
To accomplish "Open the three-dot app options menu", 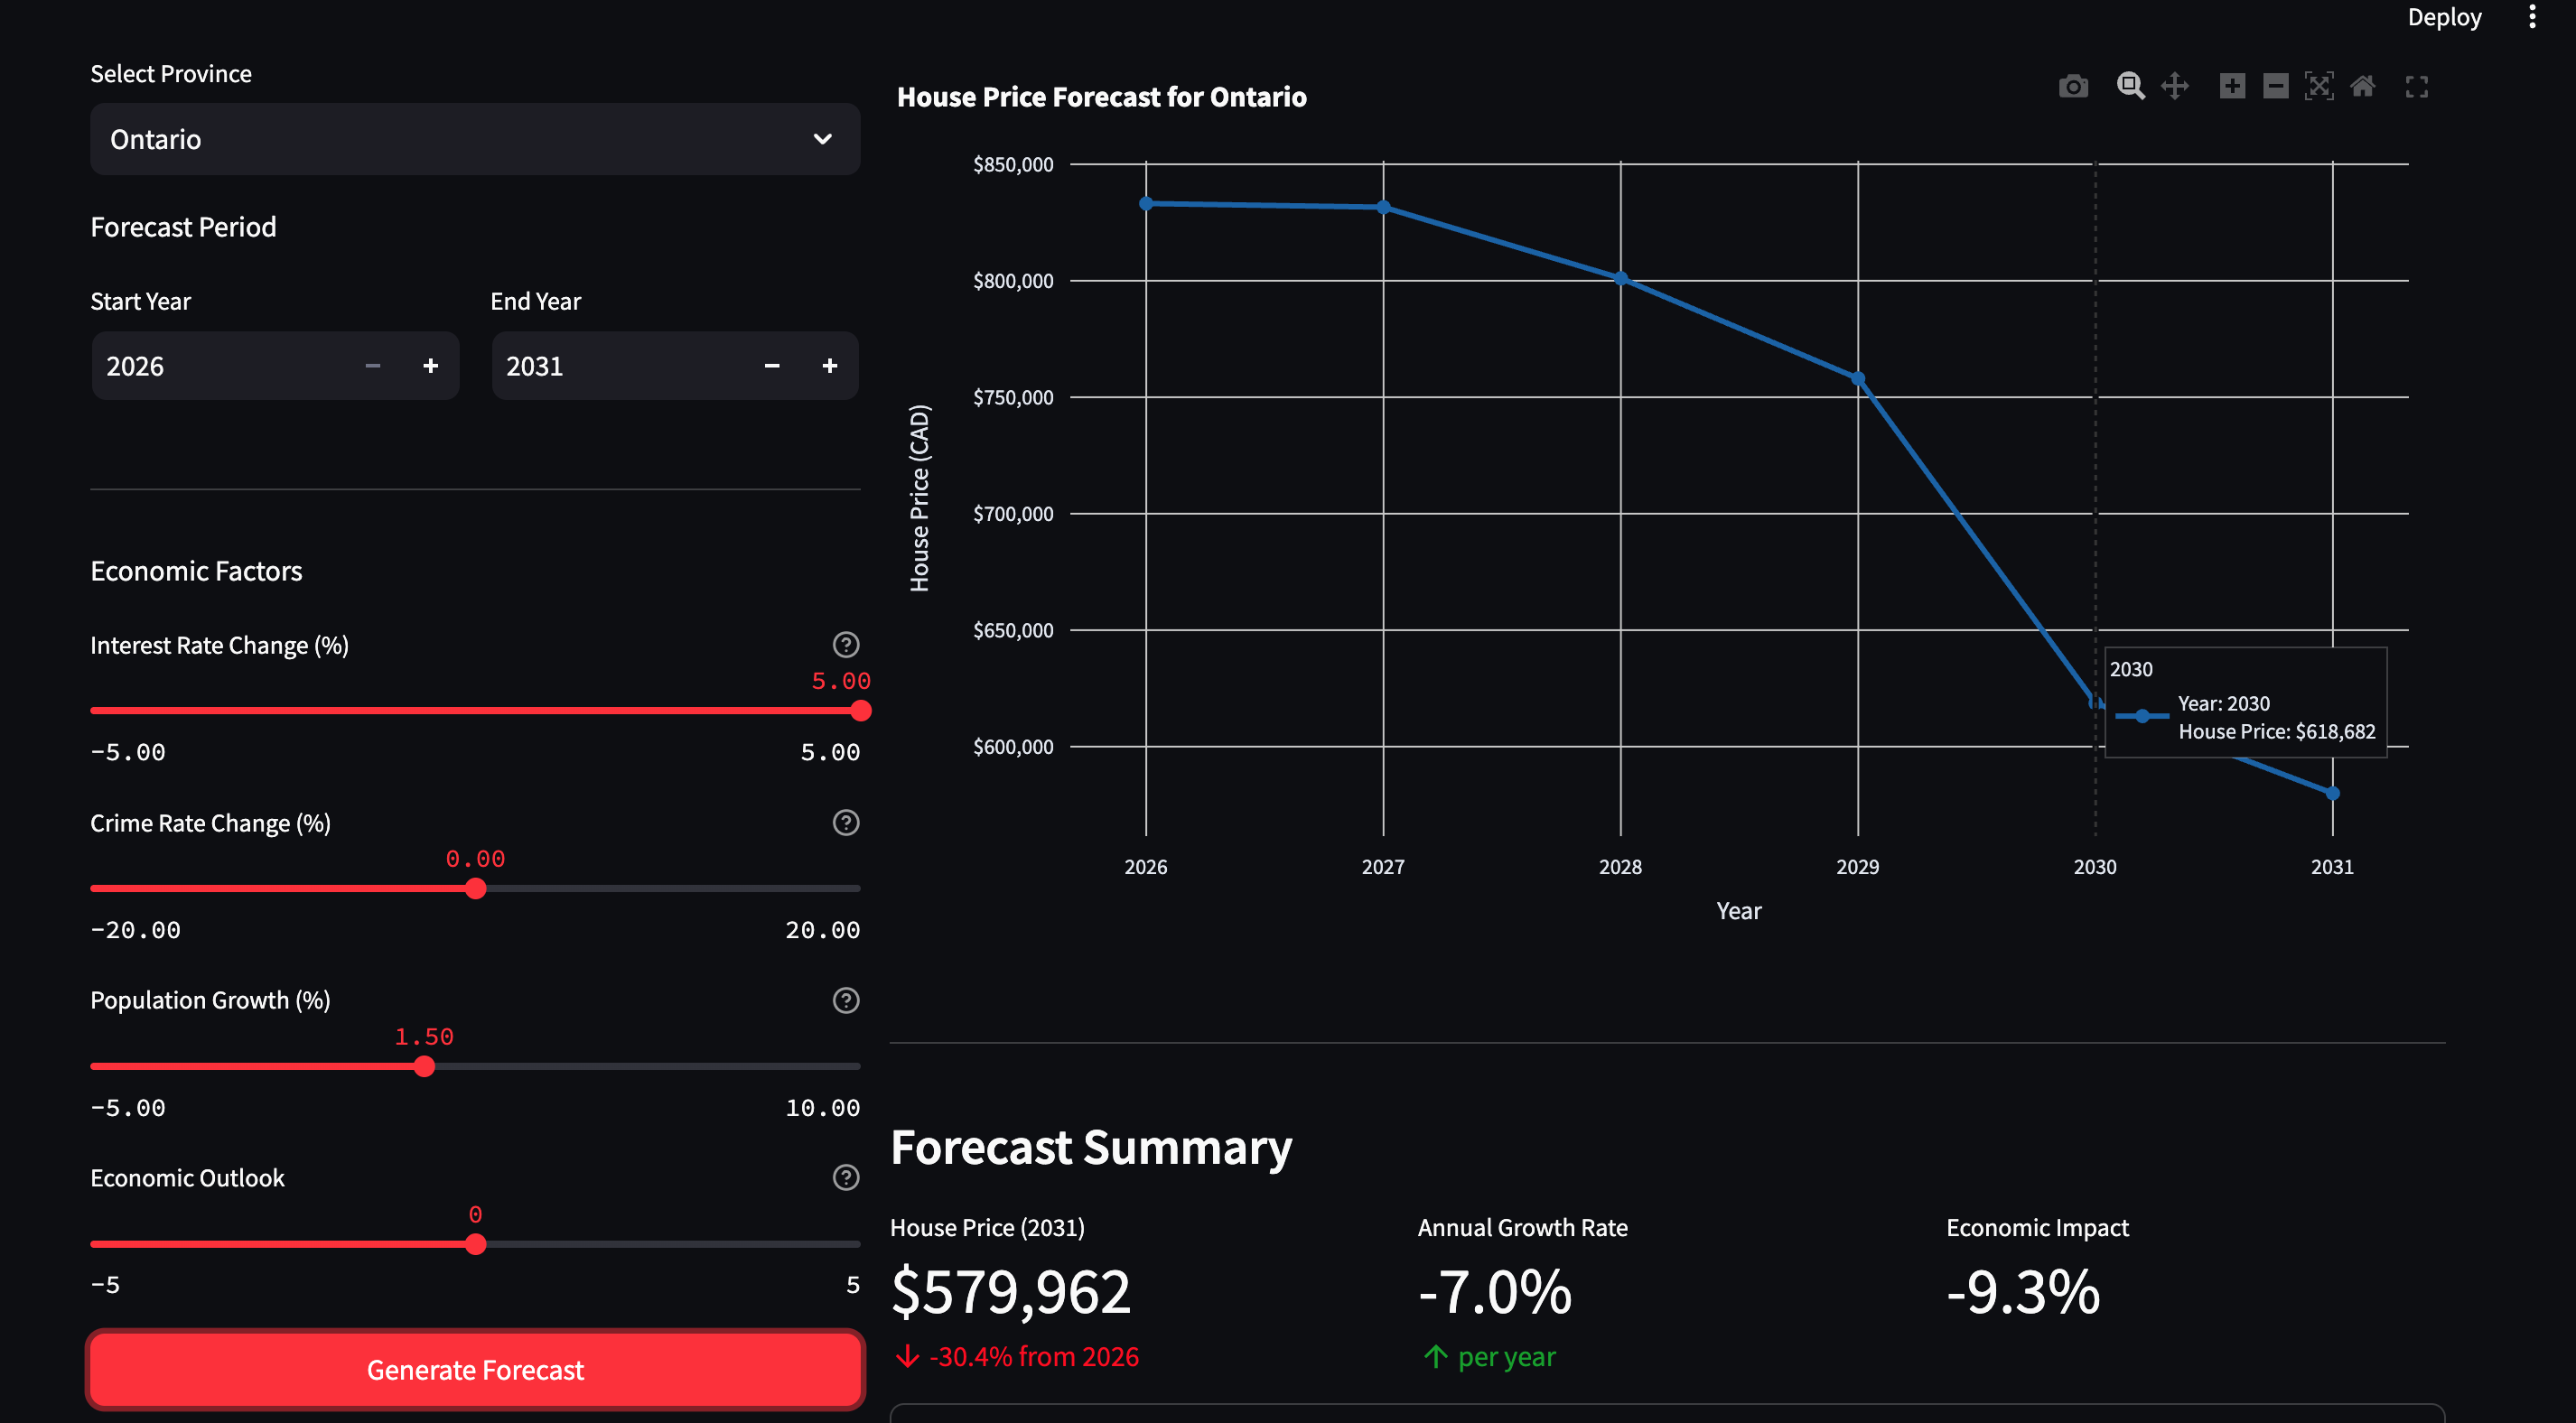I will coord(2532,16).
